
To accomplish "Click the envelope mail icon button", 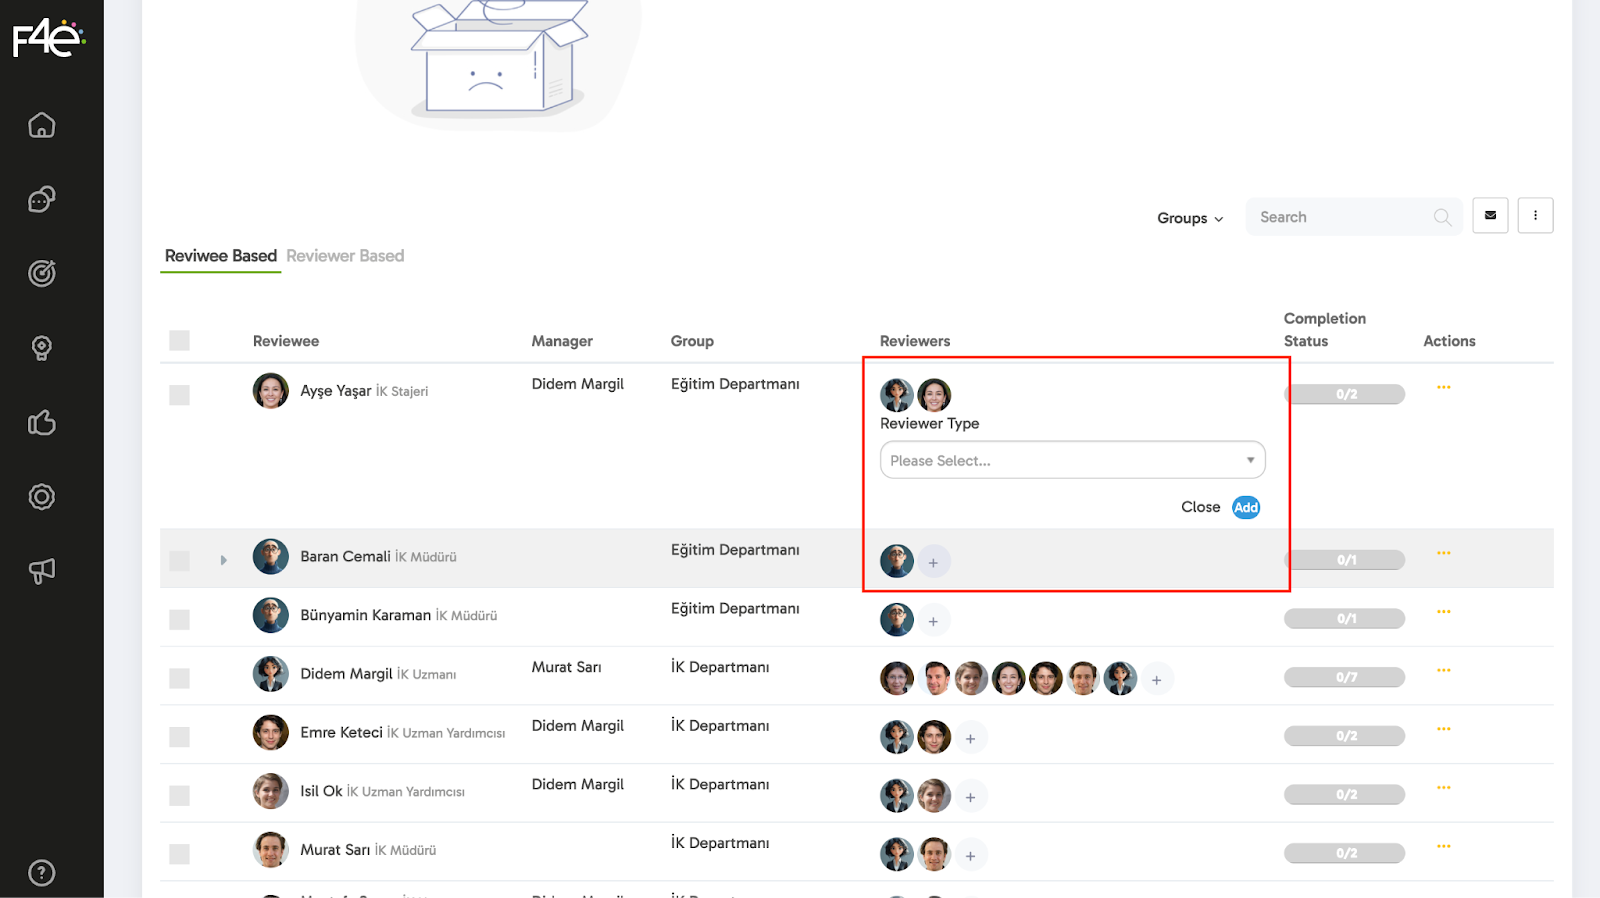I will pos(1490,216).
